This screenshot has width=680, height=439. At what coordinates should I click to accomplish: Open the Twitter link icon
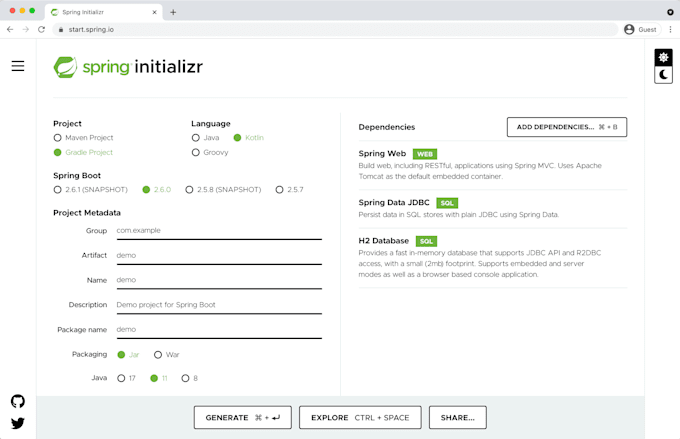pos(17,423)
